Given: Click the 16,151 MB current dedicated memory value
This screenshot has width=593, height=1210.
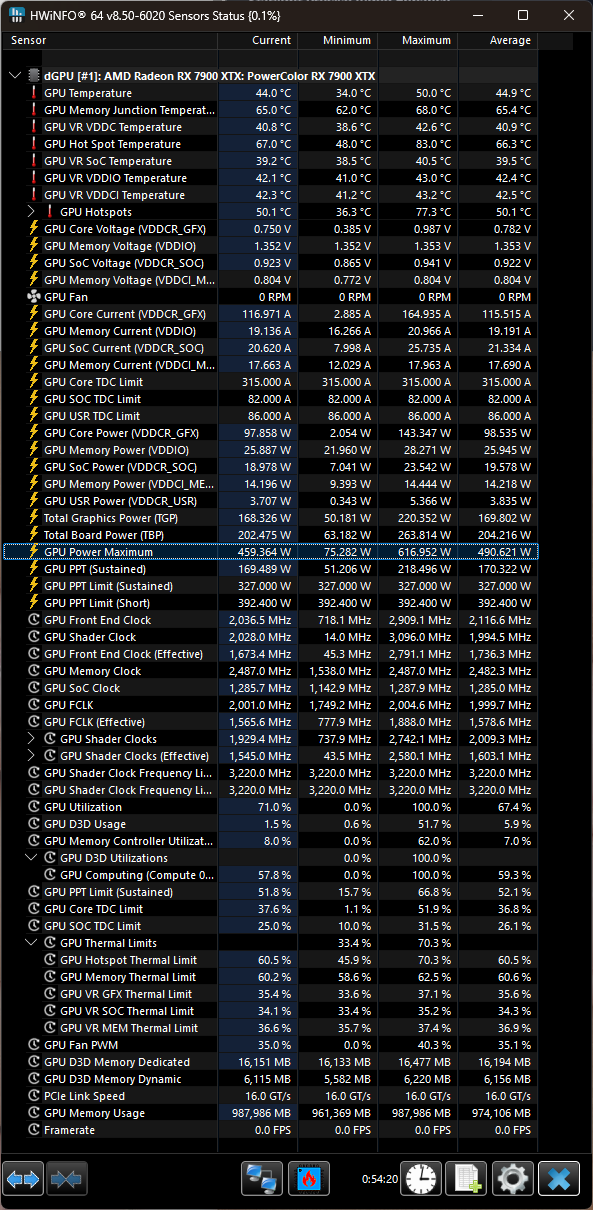Looking at the screenshot, I should click(x=263, y=1062).
